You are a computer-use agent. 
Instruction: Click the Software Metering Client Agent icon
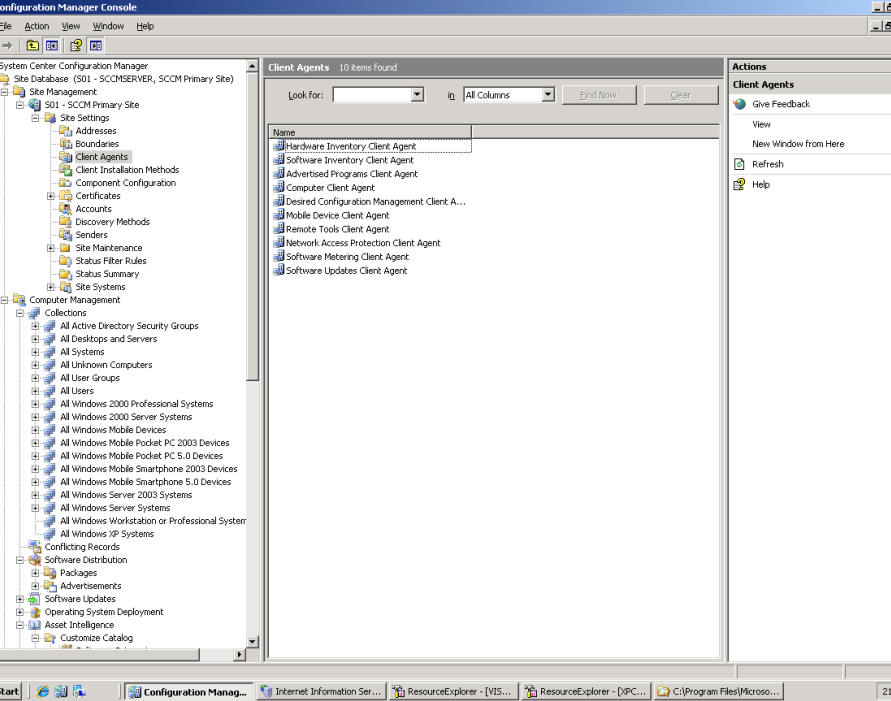279,257
